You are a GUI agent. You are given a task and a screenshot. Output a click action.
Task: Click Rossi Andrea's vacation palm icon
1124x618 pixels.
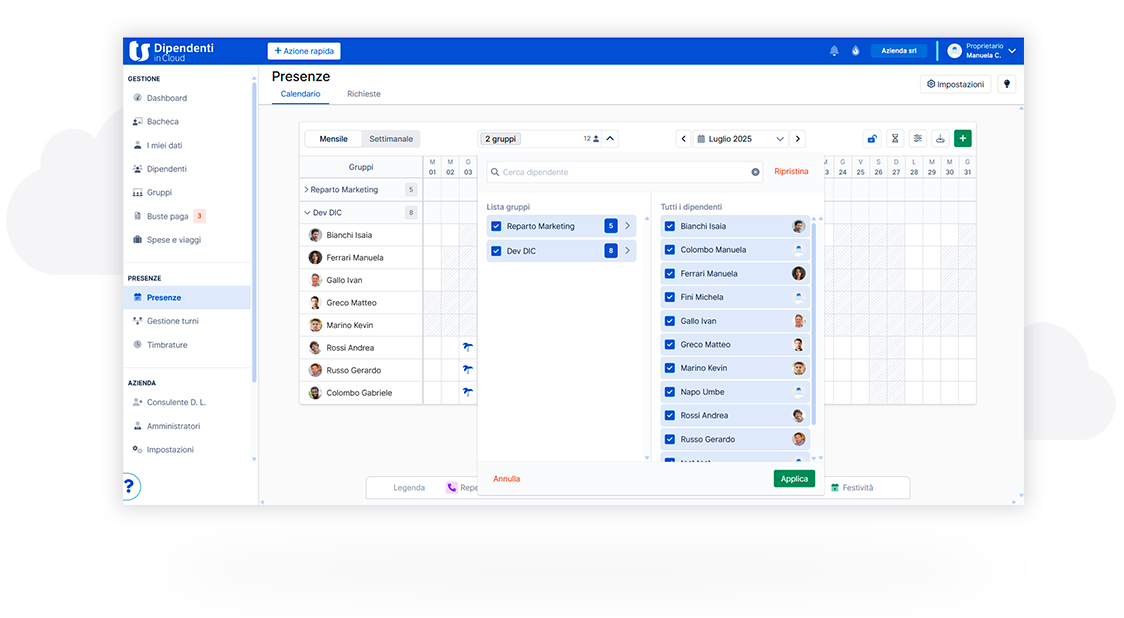click(x=467, y=347)
